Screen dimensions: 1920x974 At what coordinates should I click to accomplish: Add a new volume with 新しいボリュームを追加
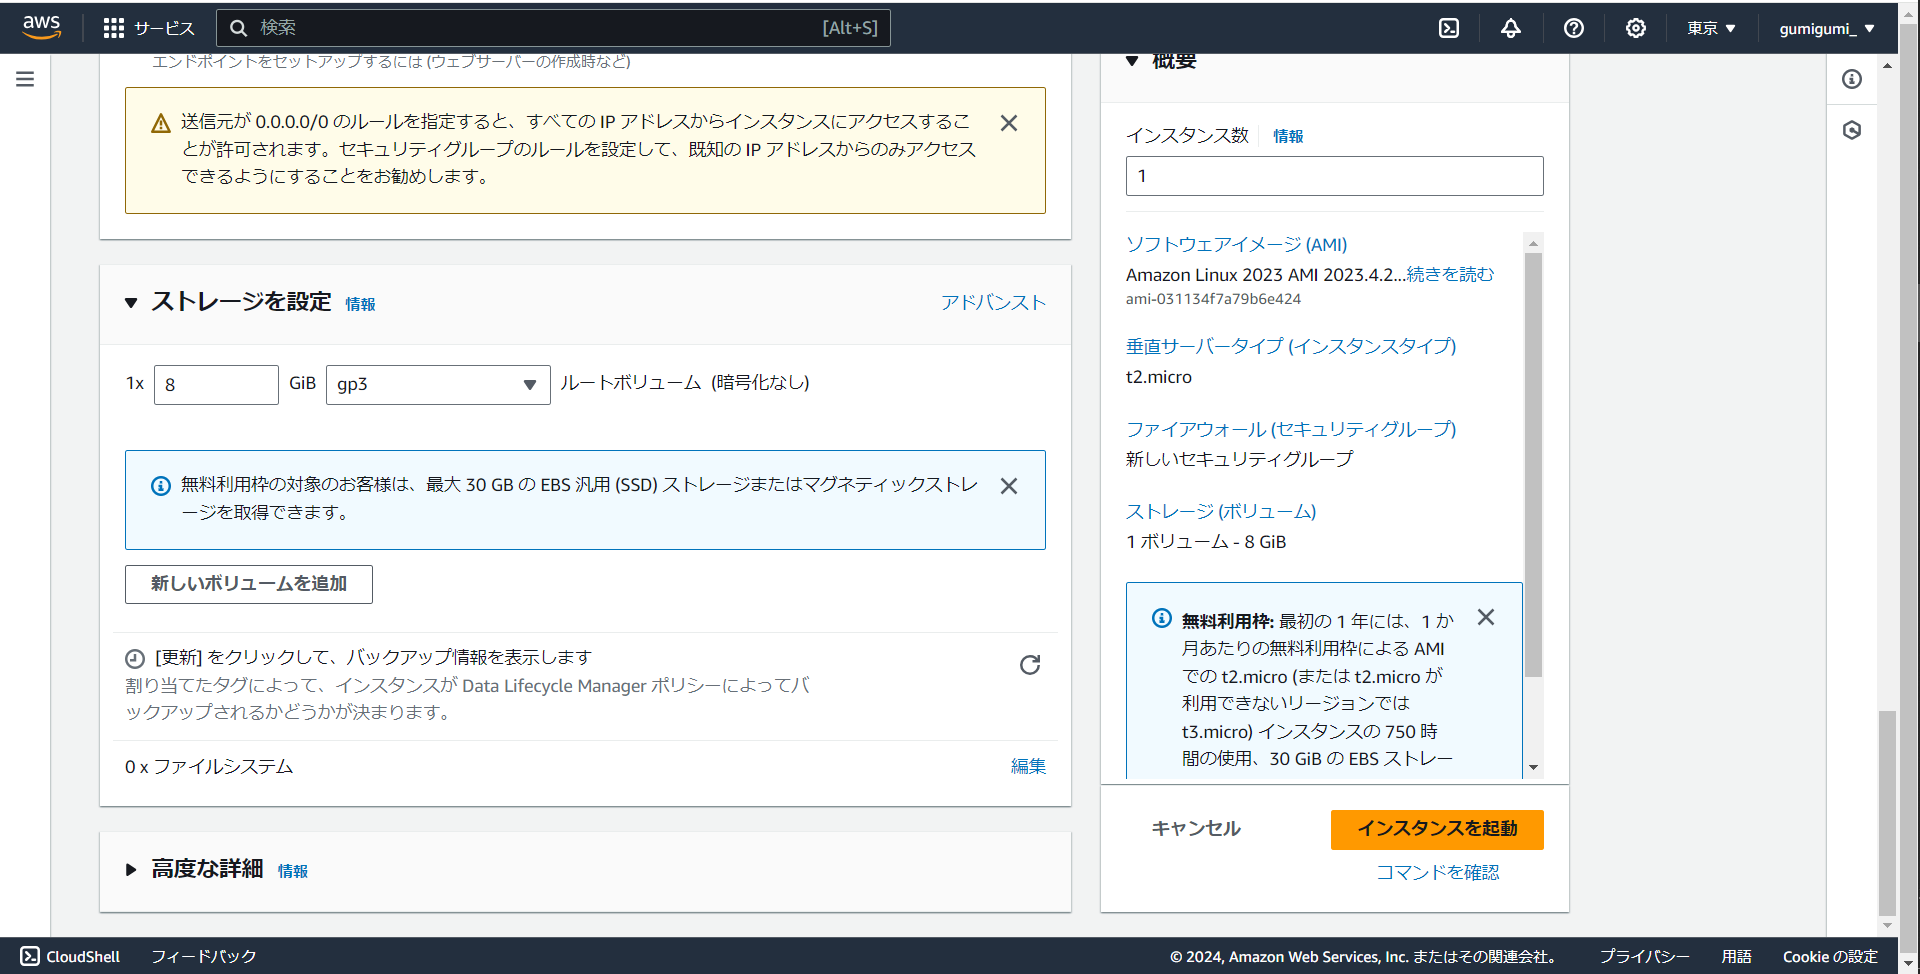click(248, 584)
